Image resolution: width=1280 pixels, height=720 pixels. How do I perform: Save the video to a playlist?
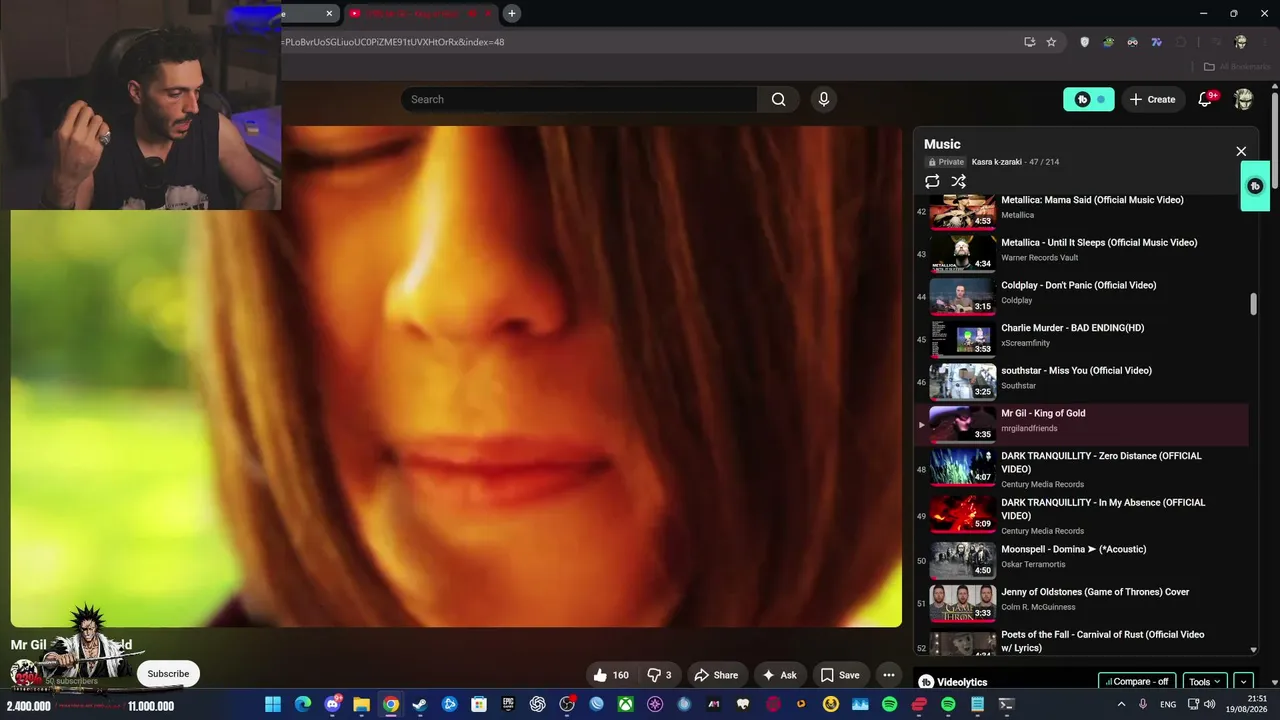pos(840,675)
